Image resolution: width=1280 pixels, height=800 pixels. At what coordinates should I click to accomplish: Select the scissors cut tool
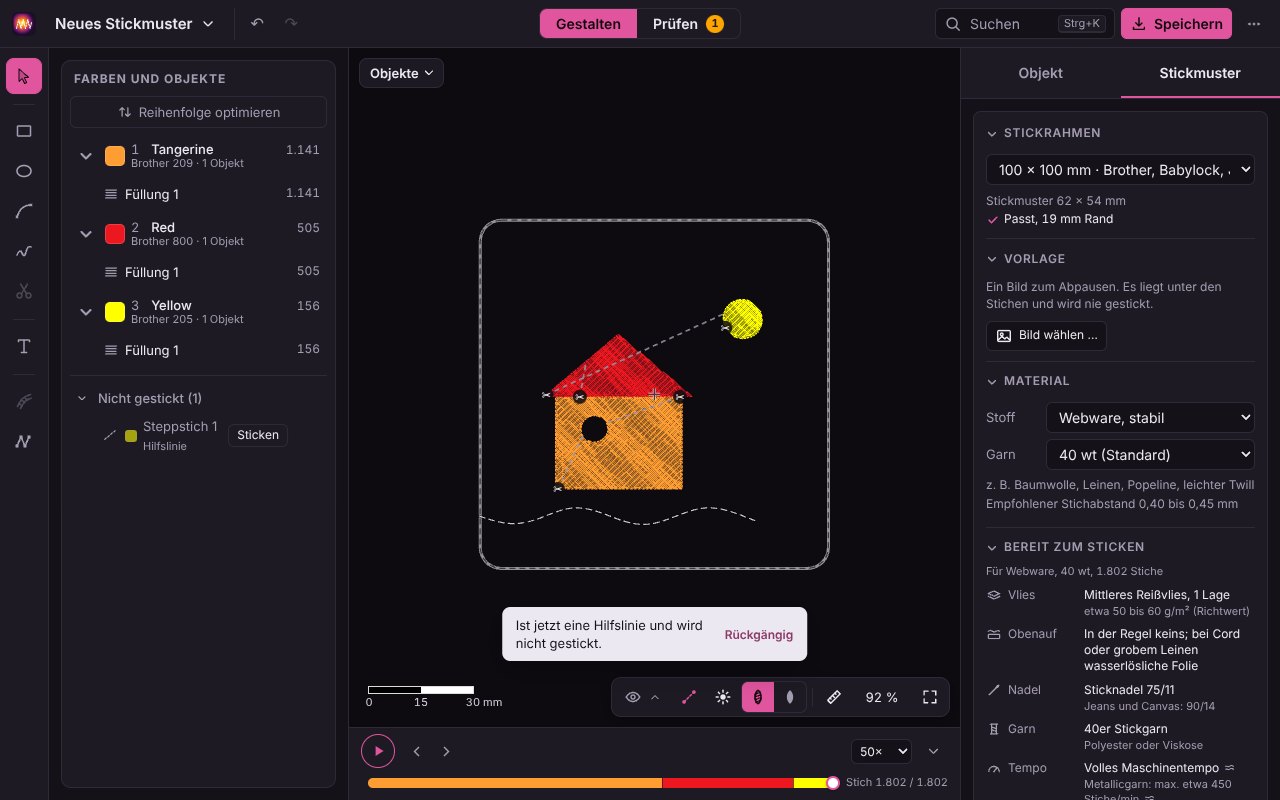[x=24, y=291]
